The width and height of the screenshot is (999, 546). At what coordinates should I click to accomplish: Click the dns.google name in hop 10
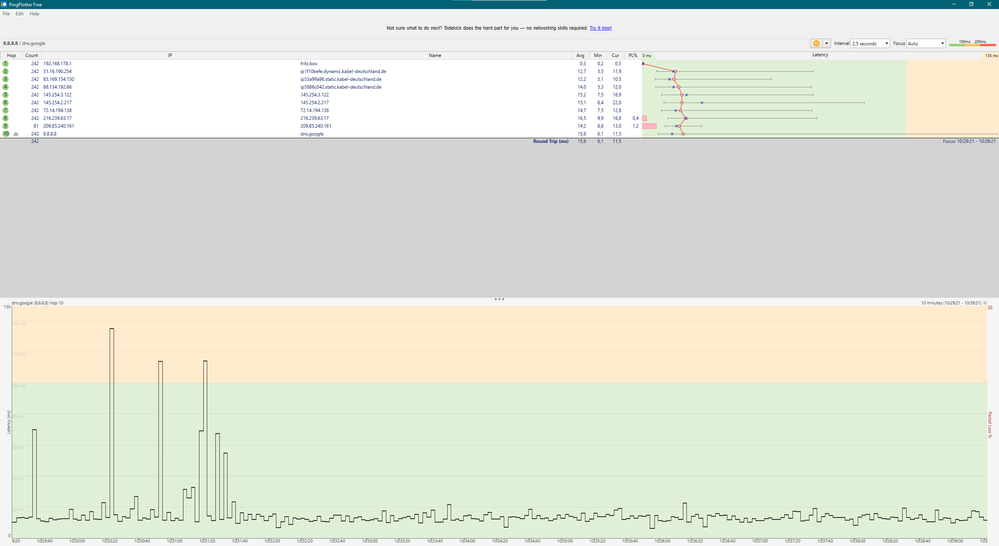pos(312,134)
